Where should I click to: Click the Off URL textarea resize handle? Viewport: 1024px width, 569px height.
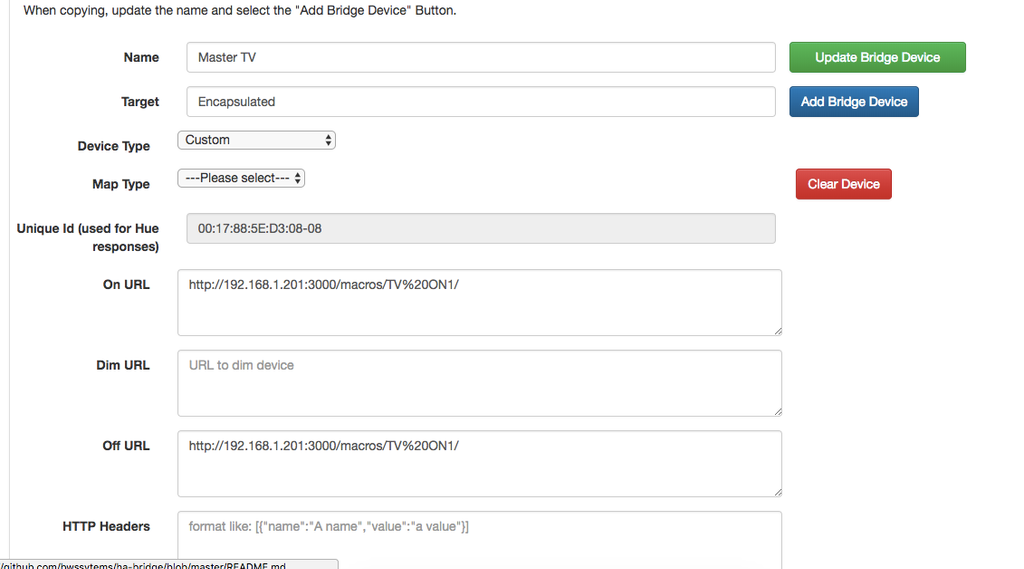777,492
